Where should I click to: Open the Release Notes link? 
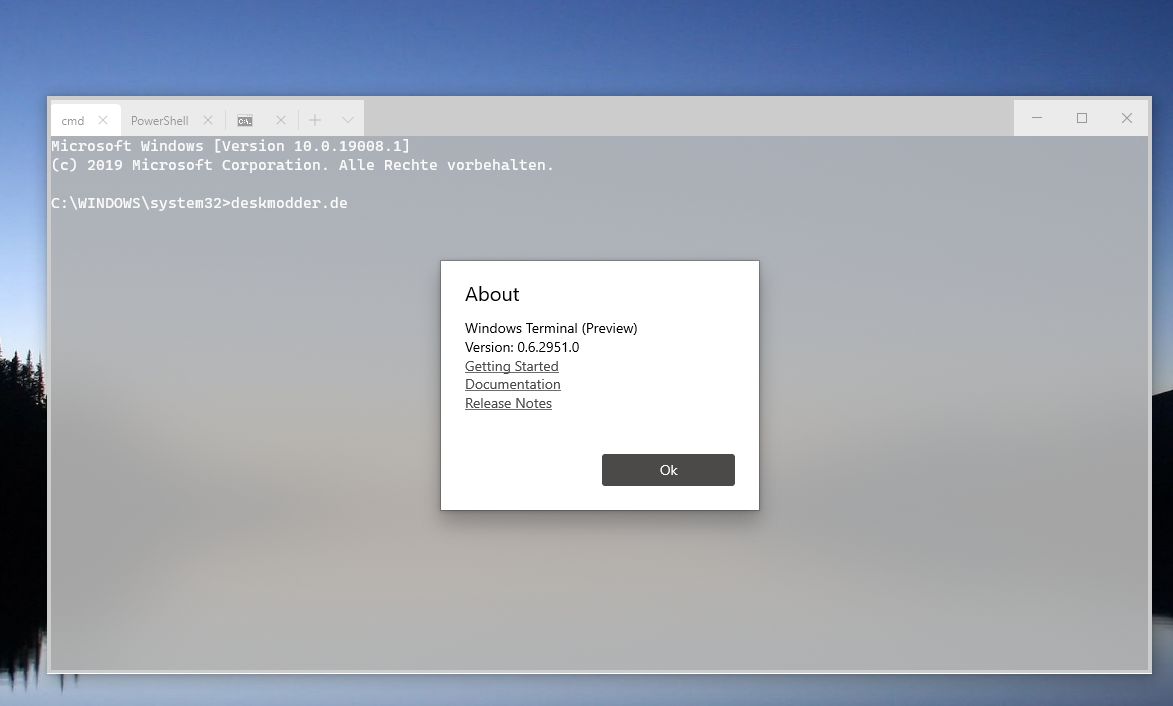point(508,403)
